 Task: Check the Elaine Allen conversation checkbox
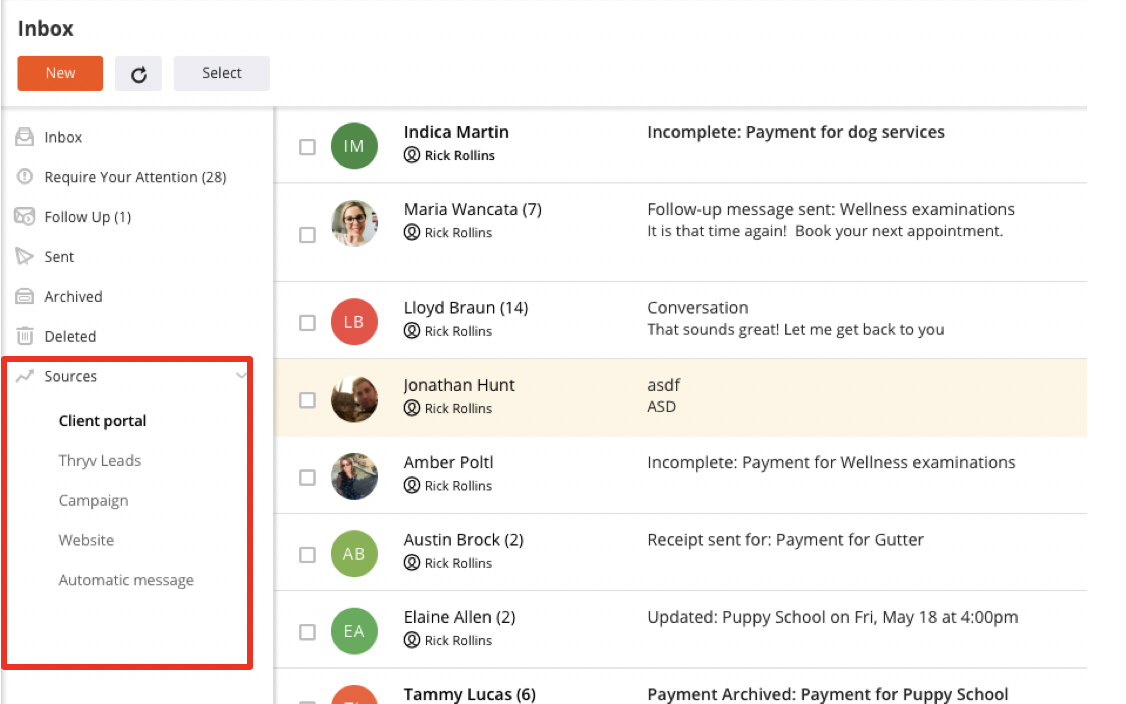[307, 632]
